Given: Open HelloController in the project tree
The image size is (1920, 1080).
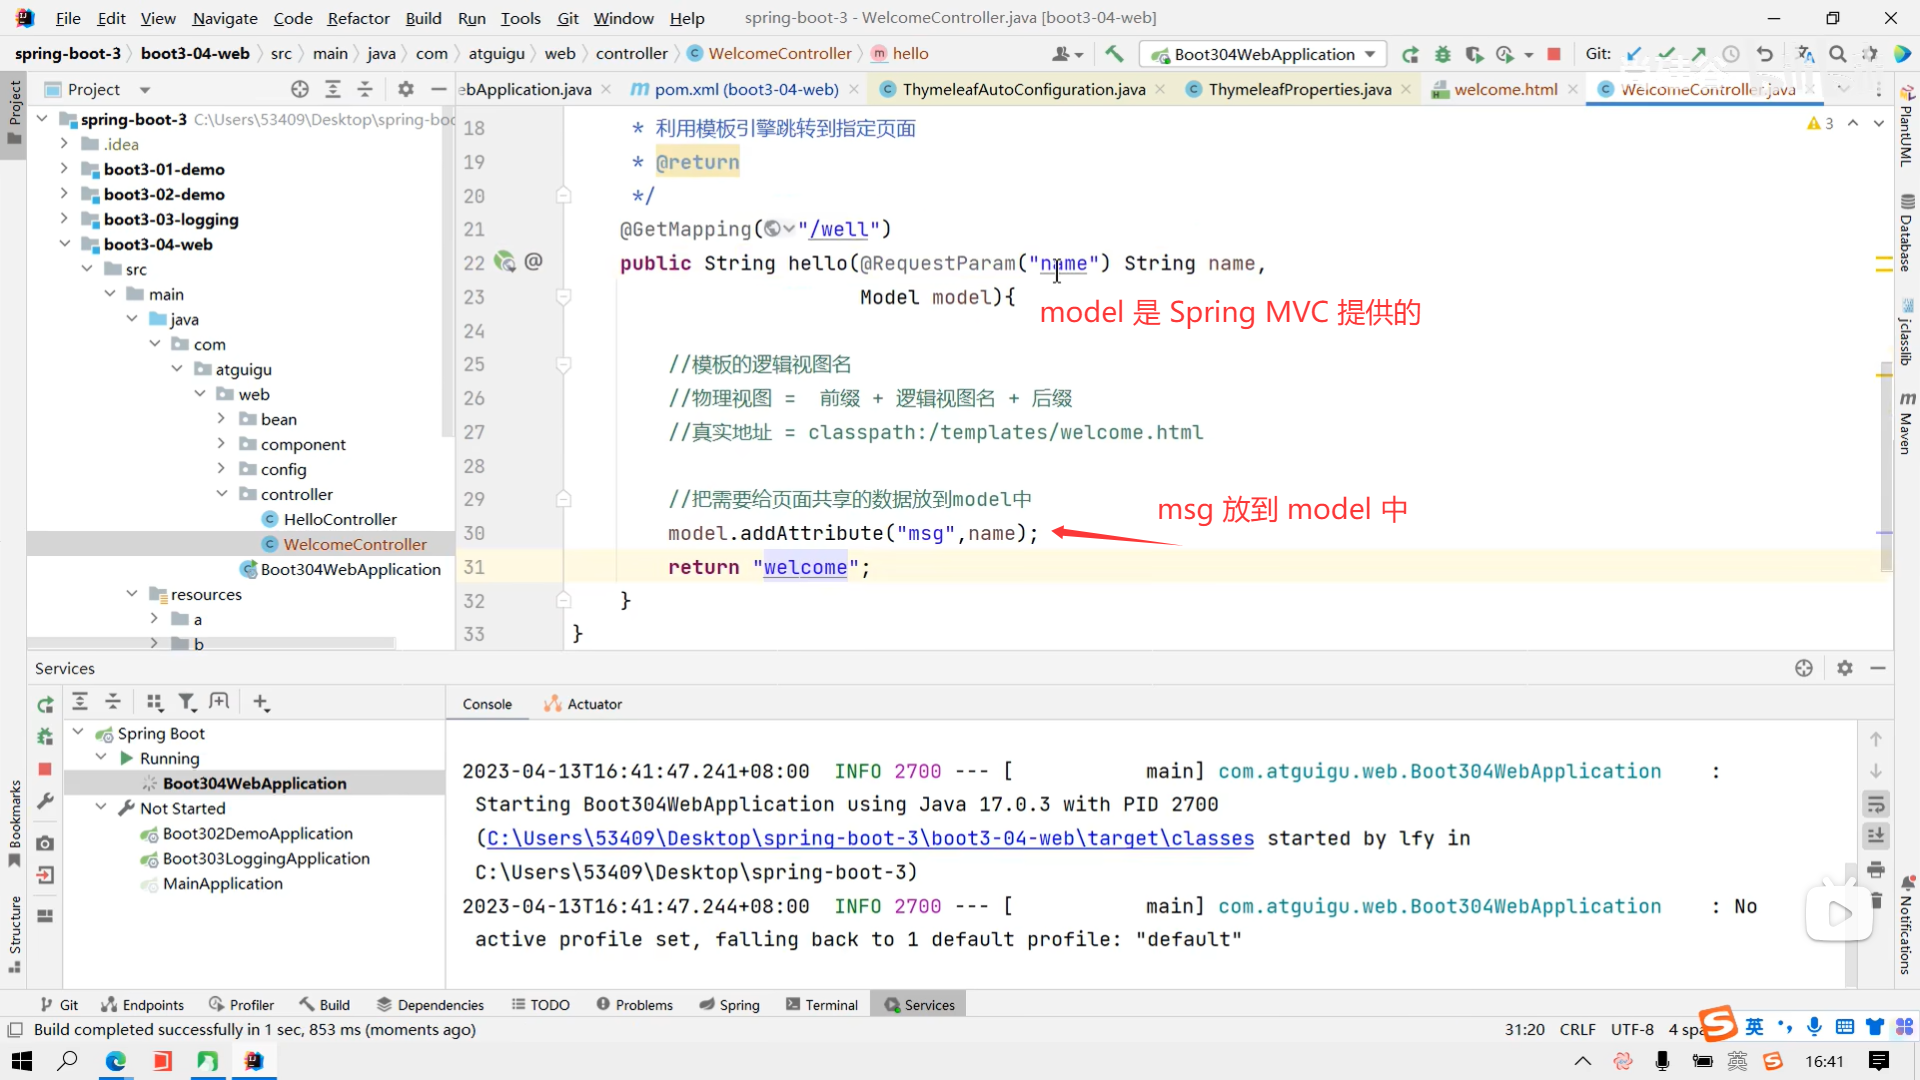Looking at the screenshot, I should (339, 519).
